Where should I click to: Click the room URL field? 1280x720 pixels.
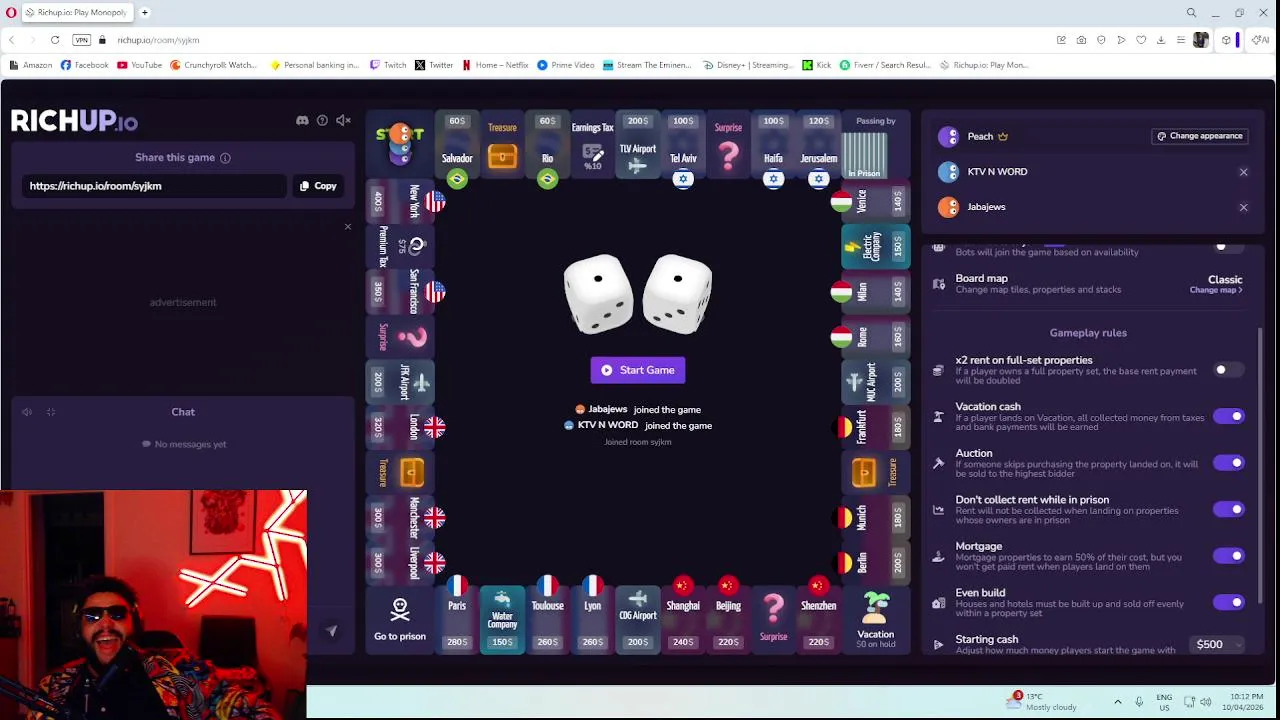click(153, 186)
